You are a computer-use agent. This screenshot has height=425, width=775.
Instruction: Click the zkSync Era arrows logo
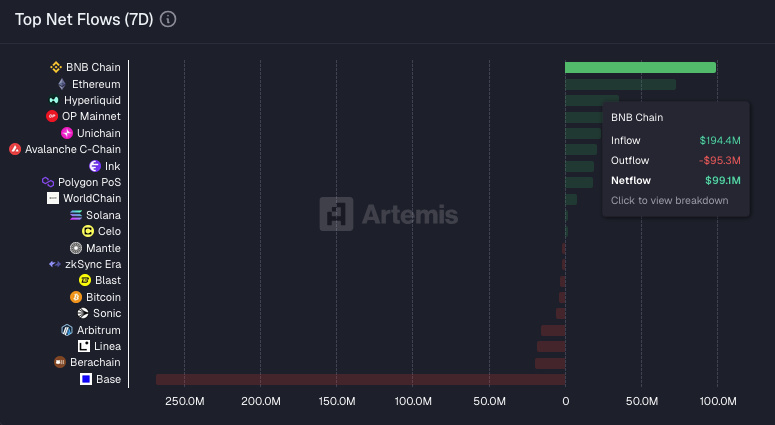pos(55,264)
